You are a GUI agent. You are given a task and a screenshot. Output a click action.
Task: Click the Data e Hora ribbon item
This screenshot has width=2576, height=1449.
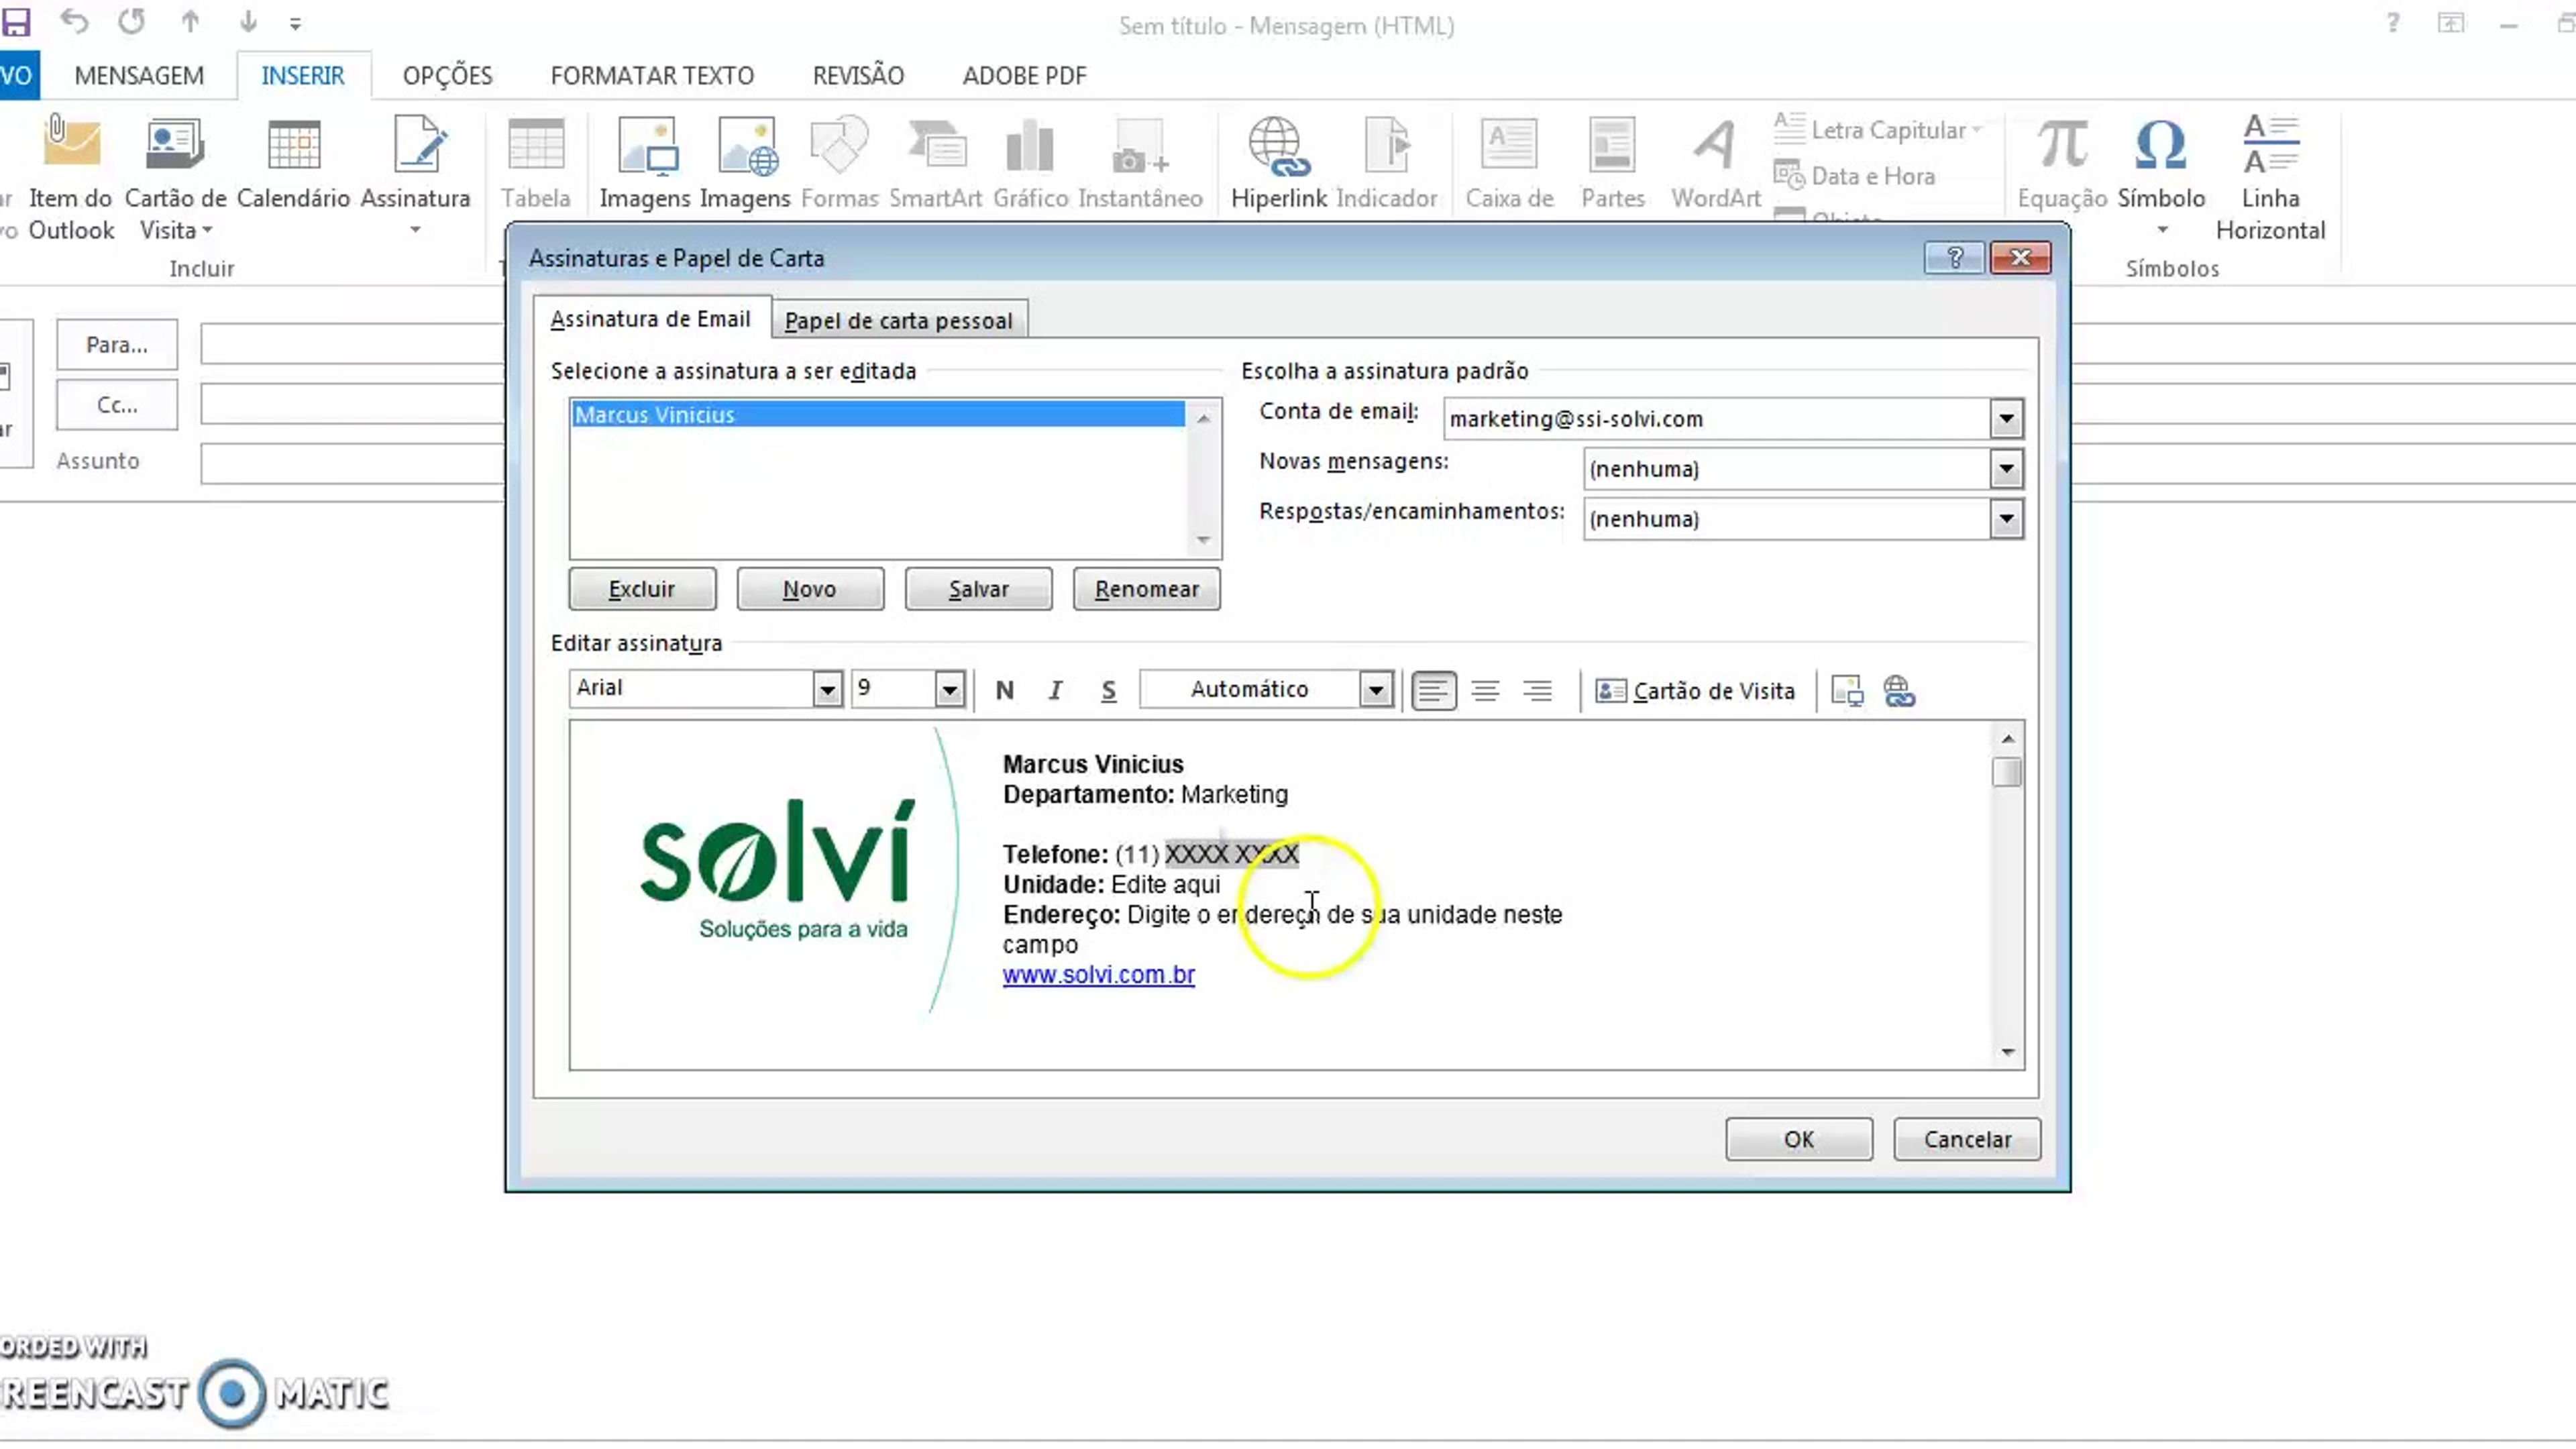click(1855, 176)
